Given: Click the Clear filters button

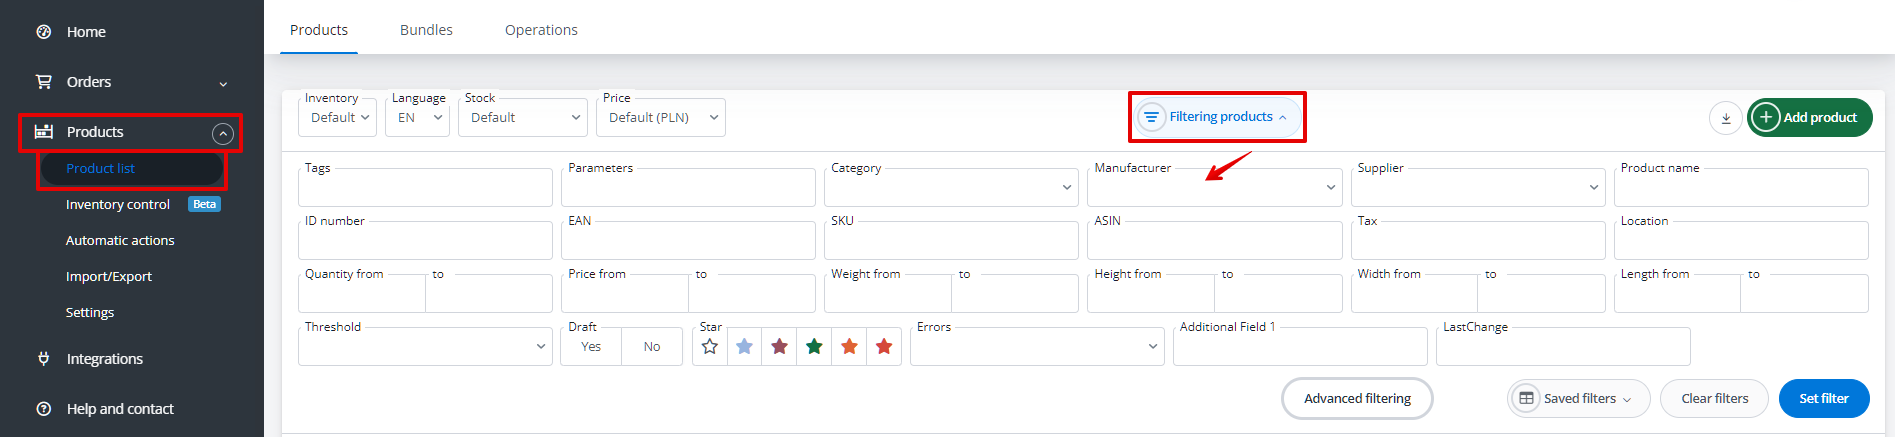Looking at the screenshot, I should tap(1714, 398).
